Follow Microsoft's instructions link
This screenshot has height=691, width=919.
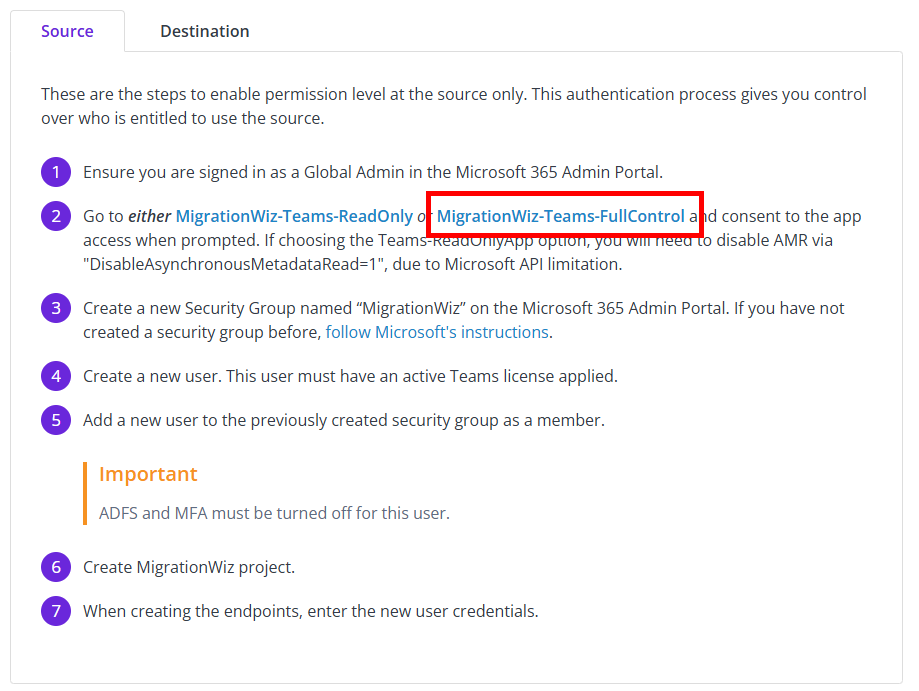pyautogui.click(x=437, y=332)
